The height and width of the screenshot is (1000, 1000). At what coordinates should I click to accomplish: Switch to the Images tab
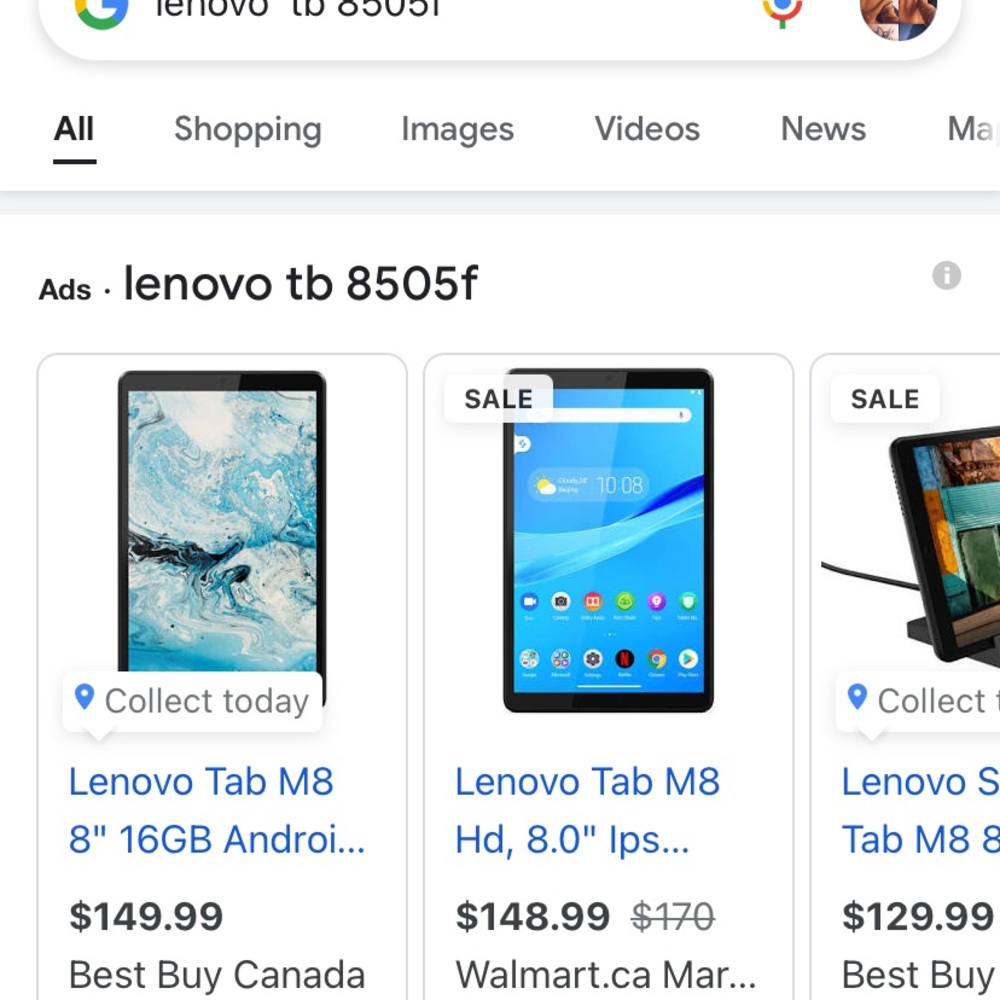(x=457, y=129)
